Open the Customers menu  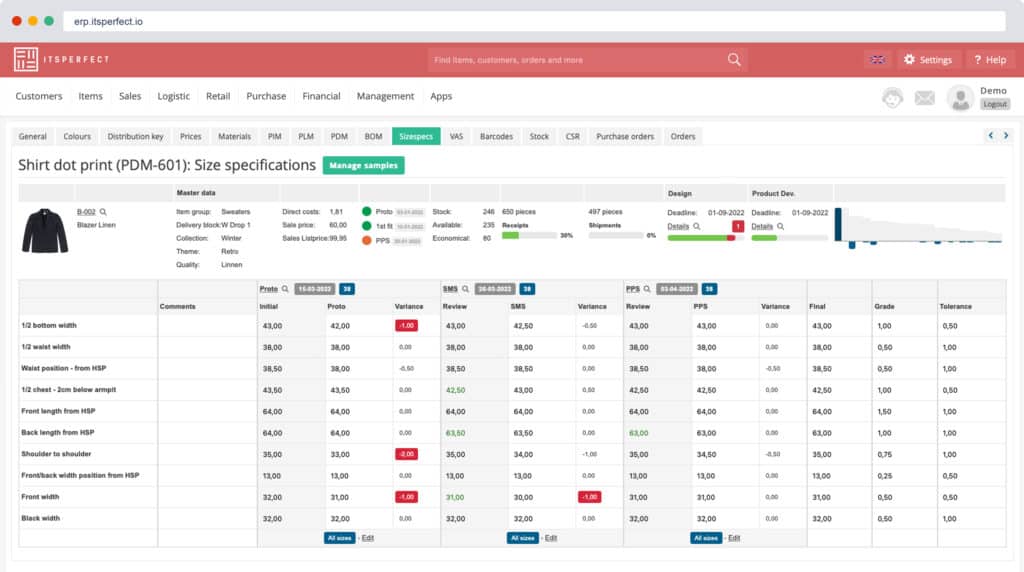39,96
